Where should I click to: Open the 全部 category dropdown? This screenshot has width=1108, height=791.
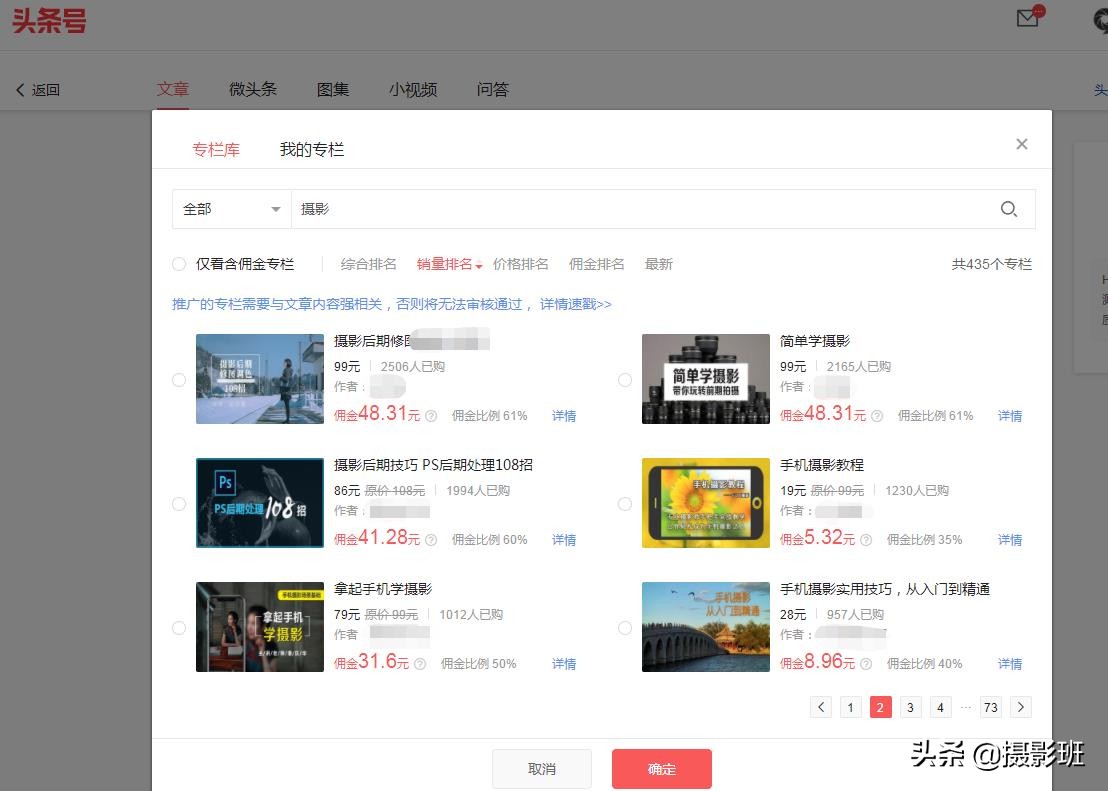click(x=232, y=209)
